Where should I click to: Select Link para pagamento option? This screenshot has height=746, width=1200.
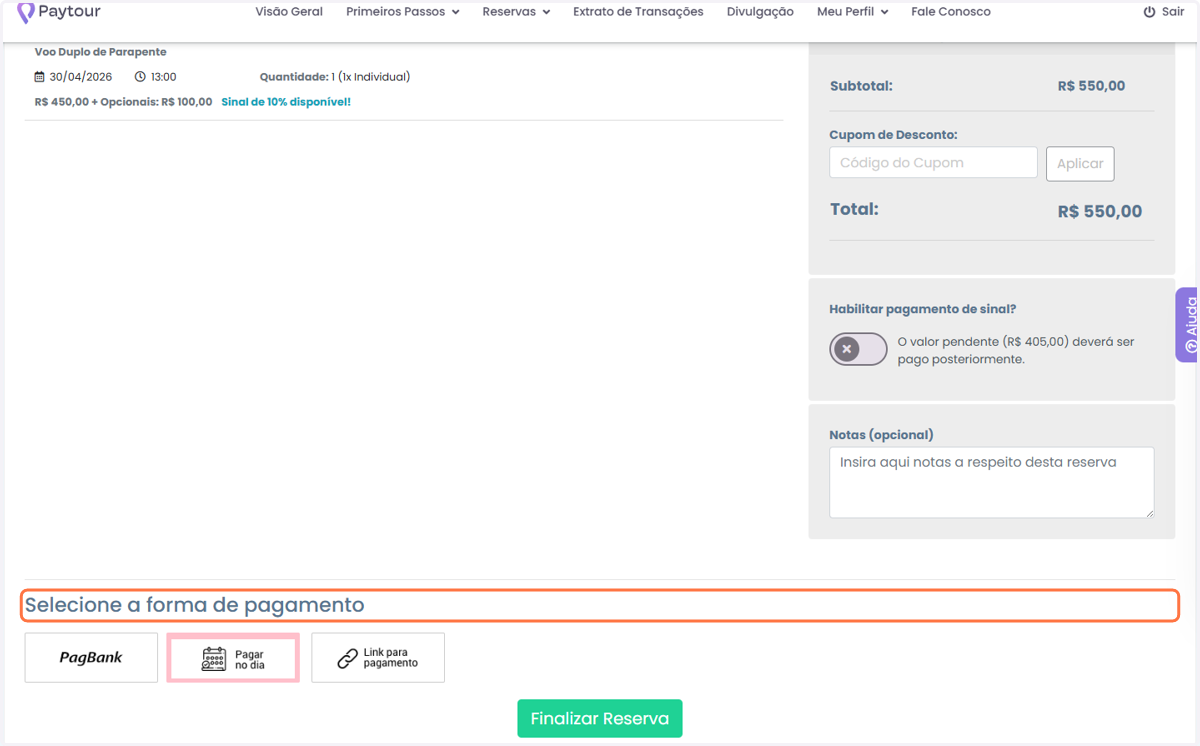[x=378, y=658]
